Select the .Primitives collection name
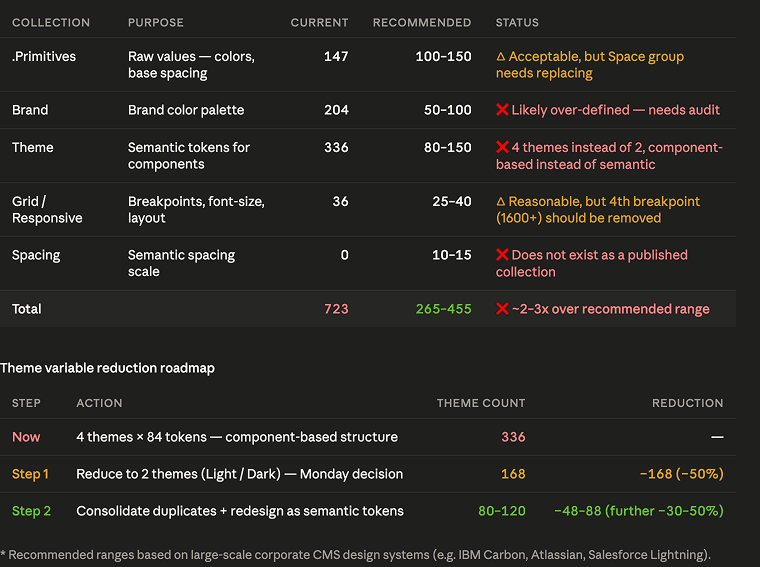The width and height of the screenshot is (760, 567). point(44,57)
